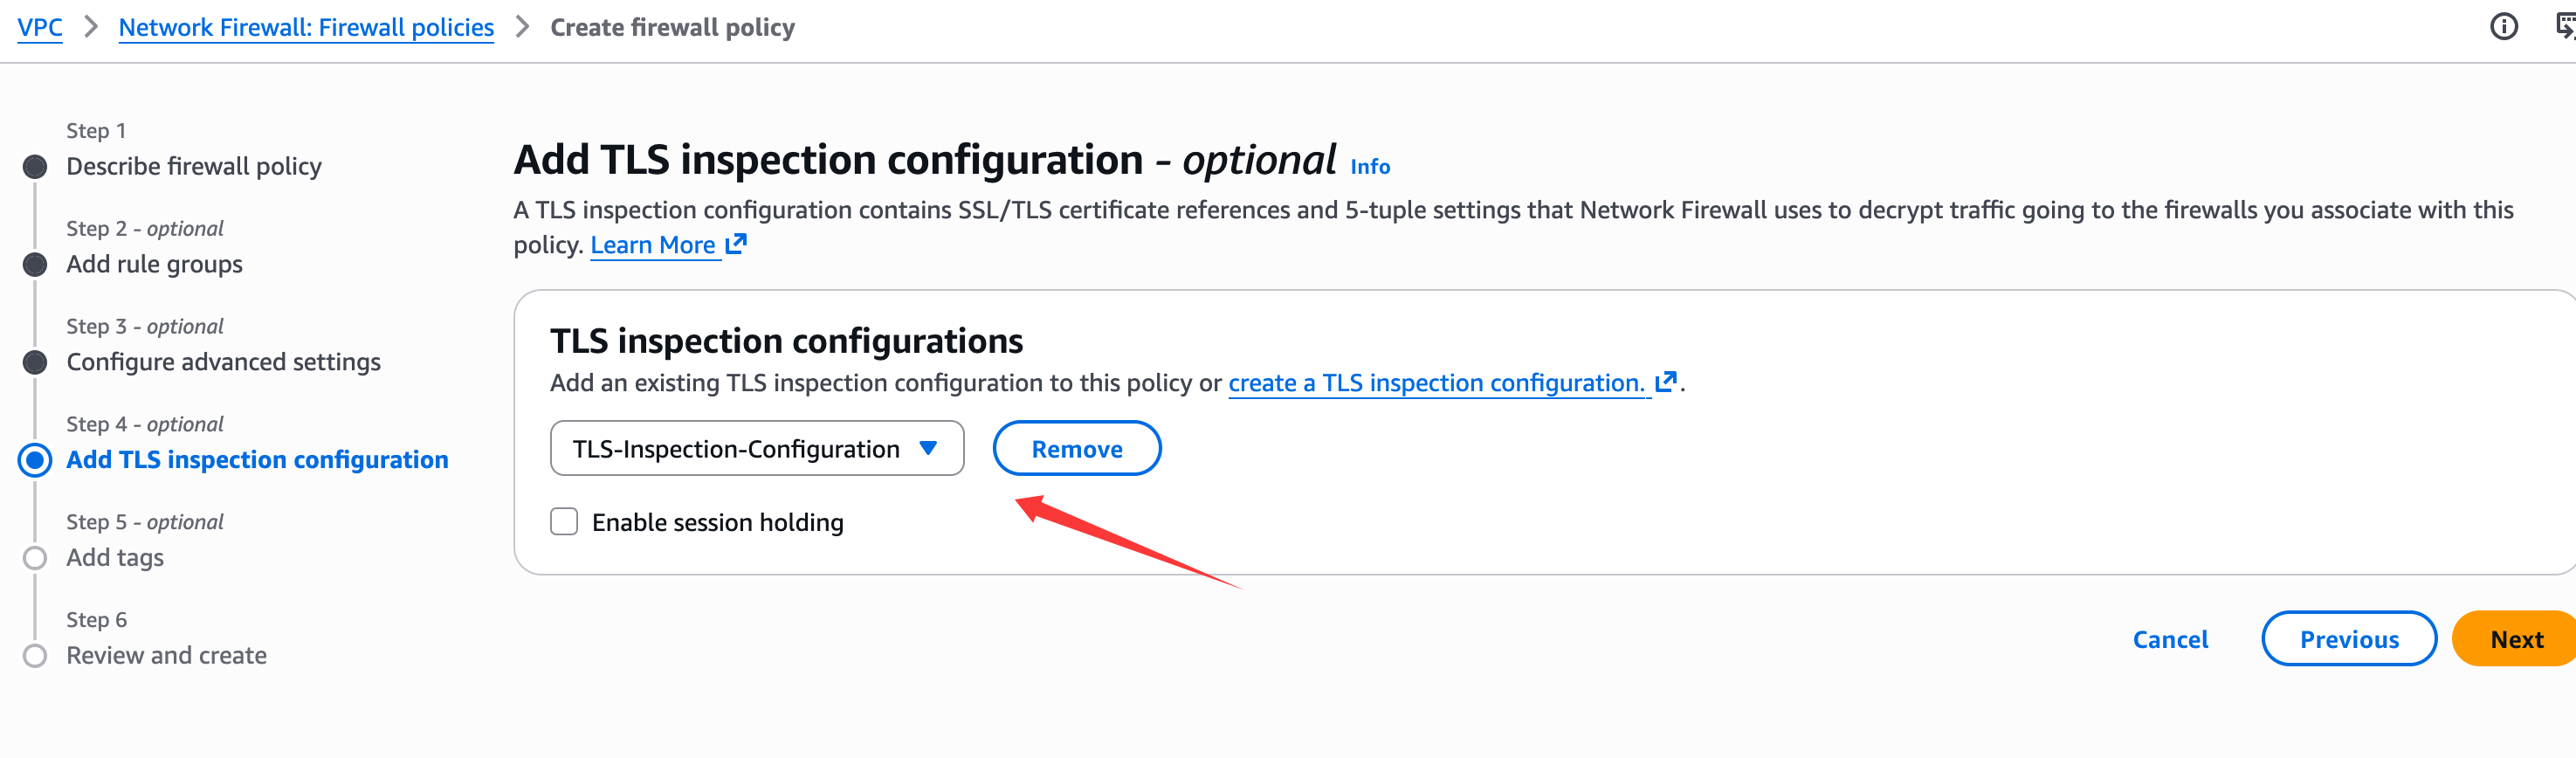Click the Step 3 advanced settings circle
2576x758 pixels.
pyautogui.click(x=35, y=362)
